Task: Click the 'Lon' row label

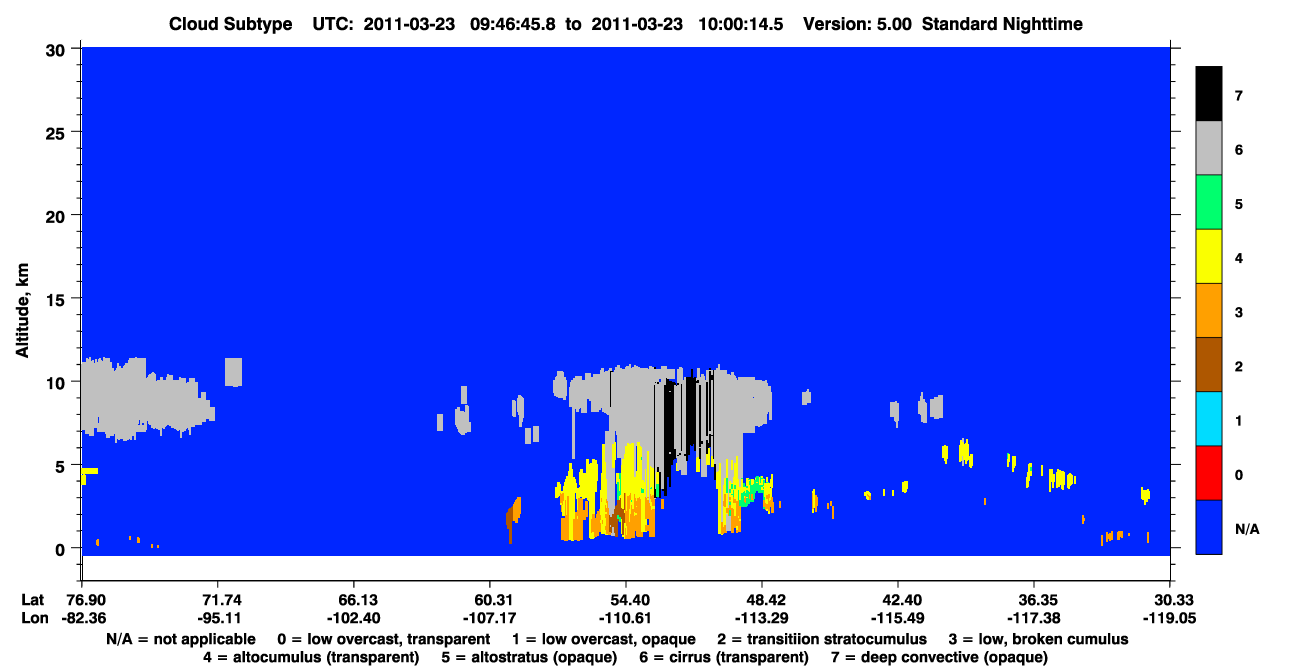Action: coord(33,617)
